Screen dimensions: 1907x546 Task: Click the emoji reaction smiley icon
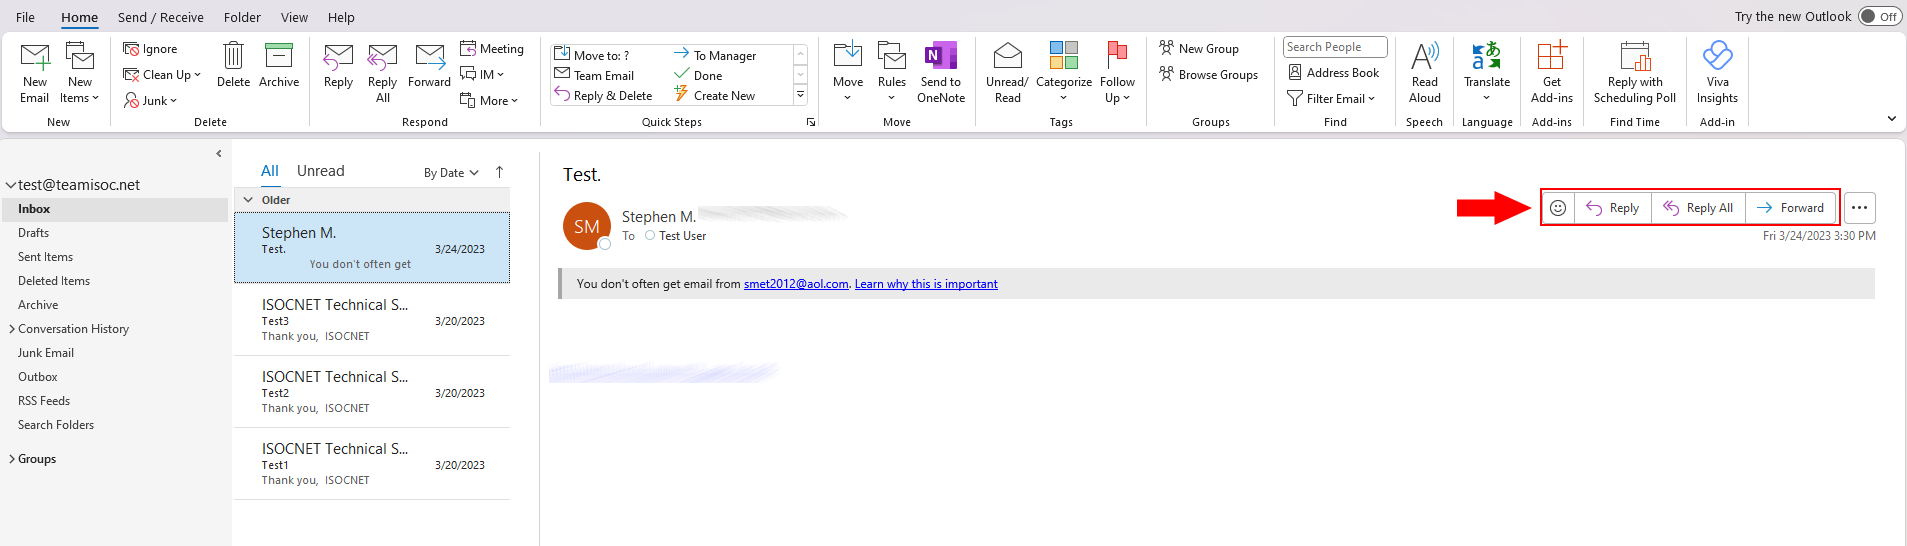[1558, 208]
